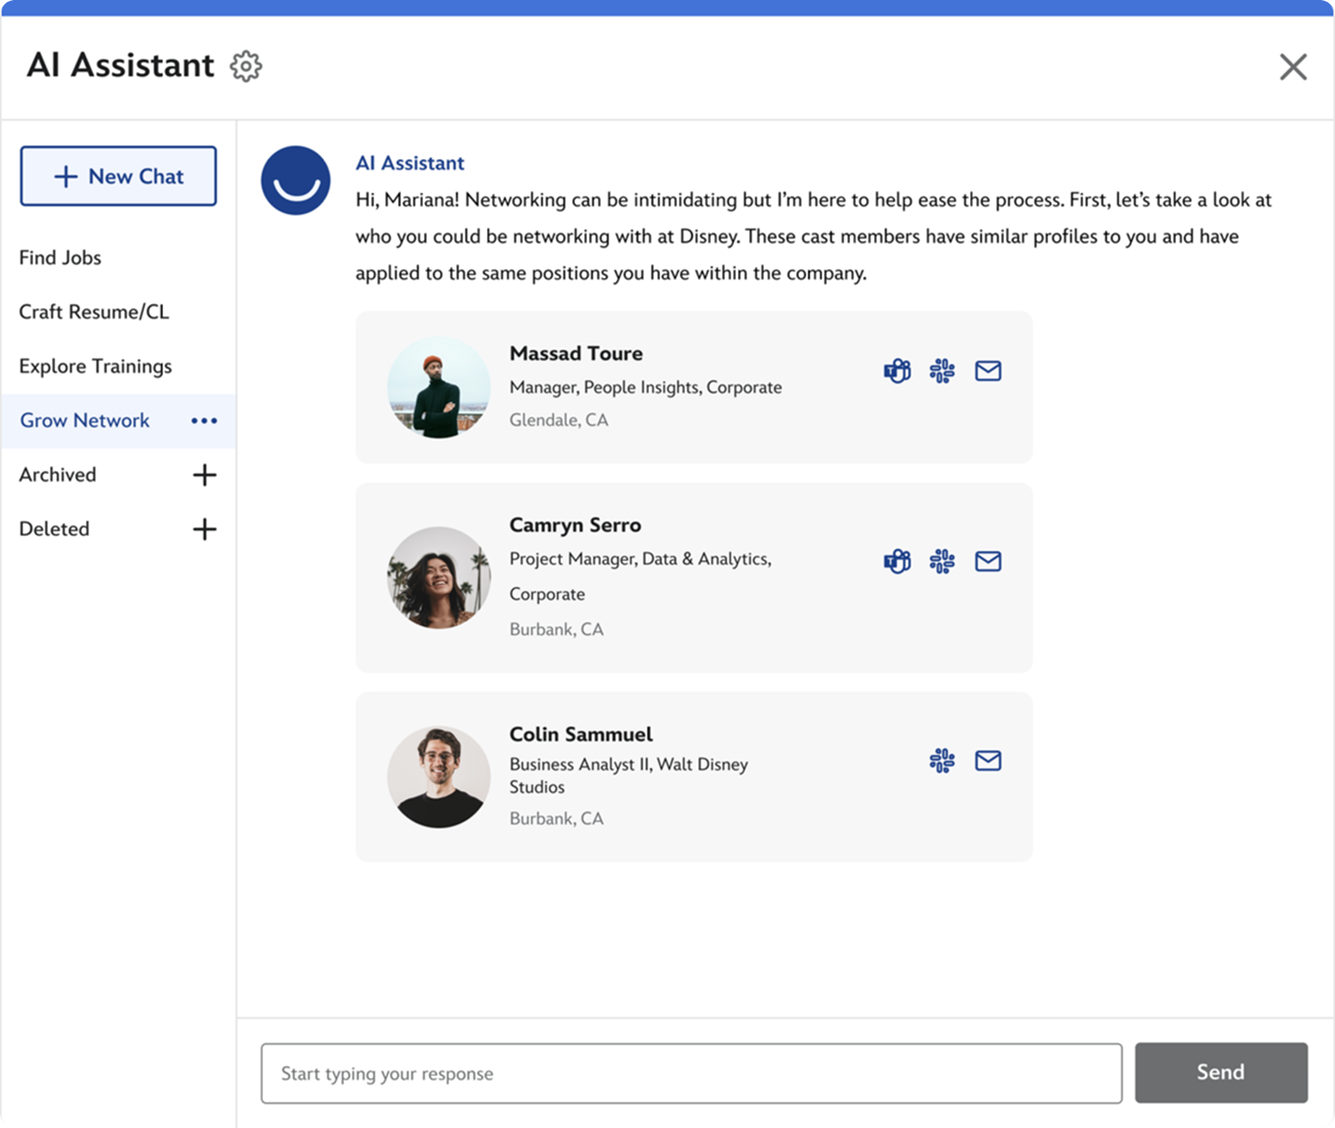The image size is (1335, 1128).
Task: View Colin Sammuel's profile photo
Action: pos(439,777)
